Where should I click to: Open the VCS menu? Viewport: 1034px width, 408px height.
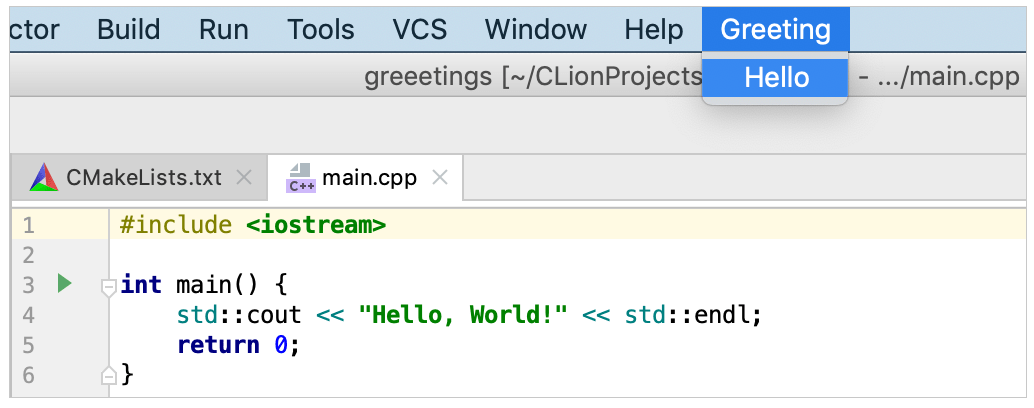click(419, 29)
